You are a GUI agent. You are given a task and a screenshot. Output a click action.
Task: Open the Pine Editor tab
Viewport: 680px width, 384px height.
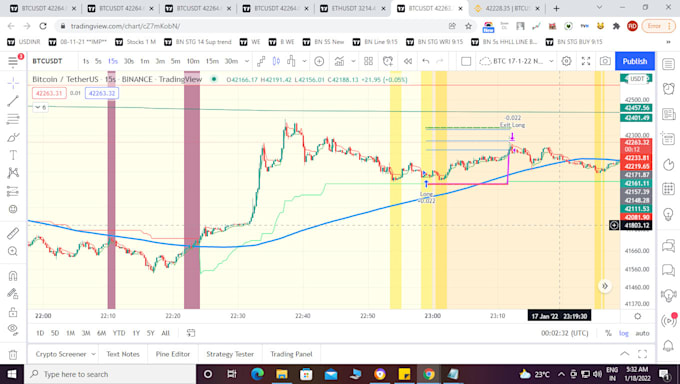173,354
